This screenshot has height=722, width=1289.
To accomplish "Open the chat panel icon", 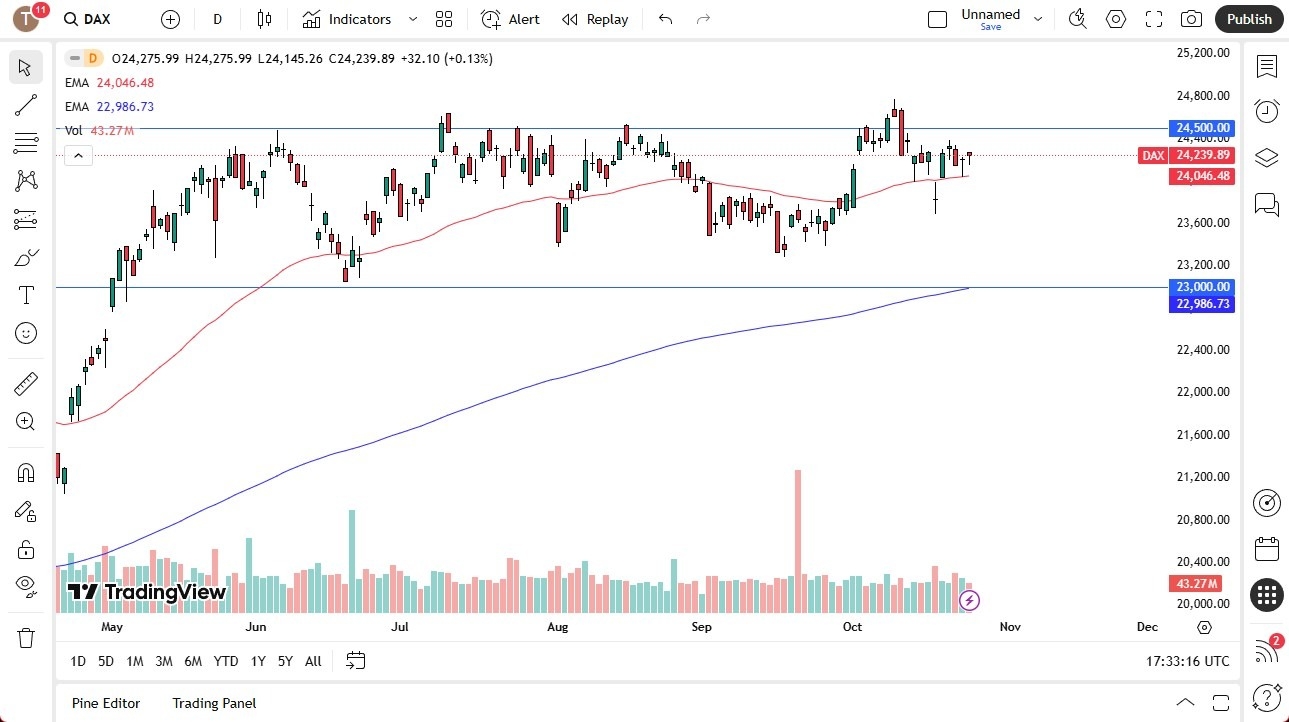I will [1267, 205].
